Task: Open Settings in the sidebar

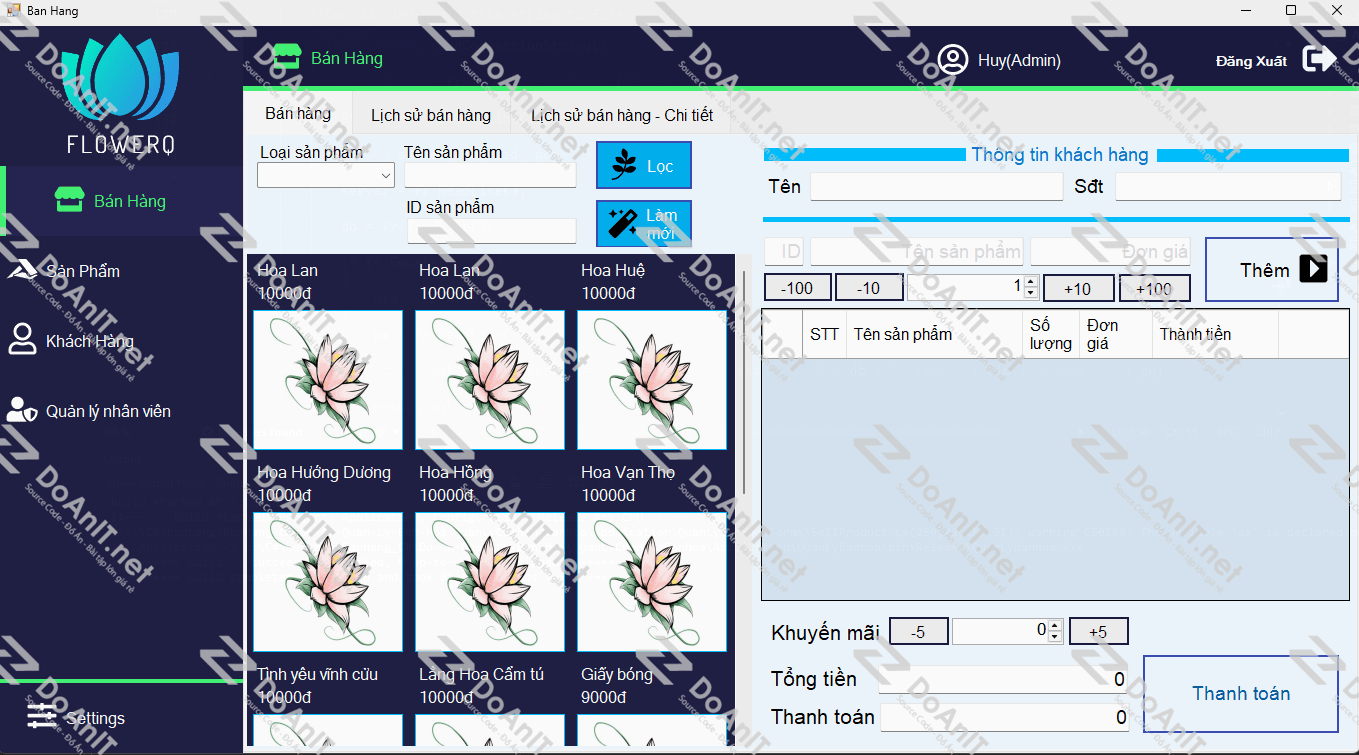Action: pos(122,718)
